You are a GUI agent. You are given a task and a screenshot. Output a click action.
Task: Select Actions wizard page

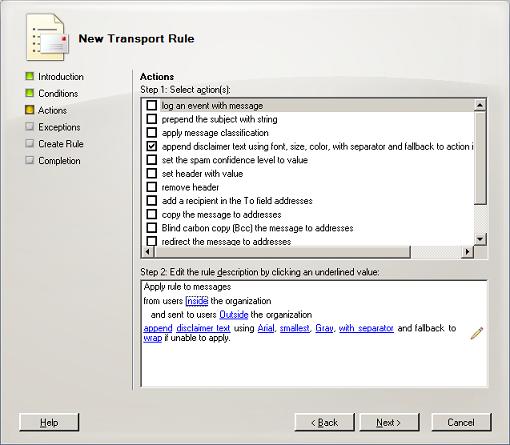point(52,110)
